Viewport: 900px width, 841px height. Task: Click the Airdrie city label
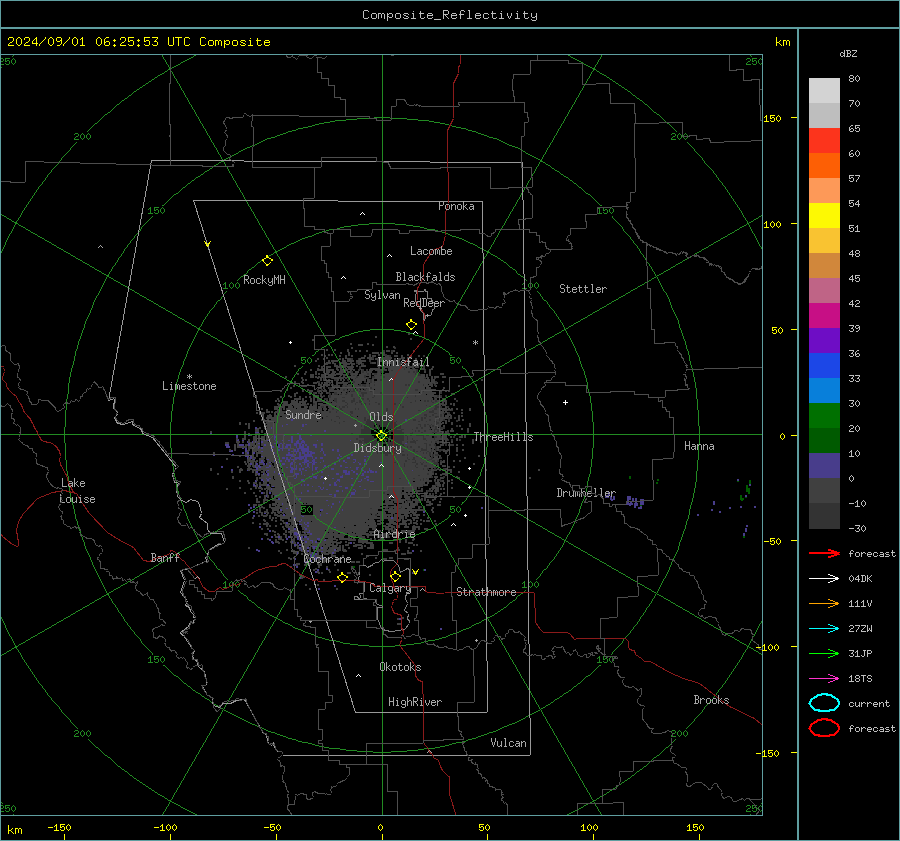pos(394,534)
